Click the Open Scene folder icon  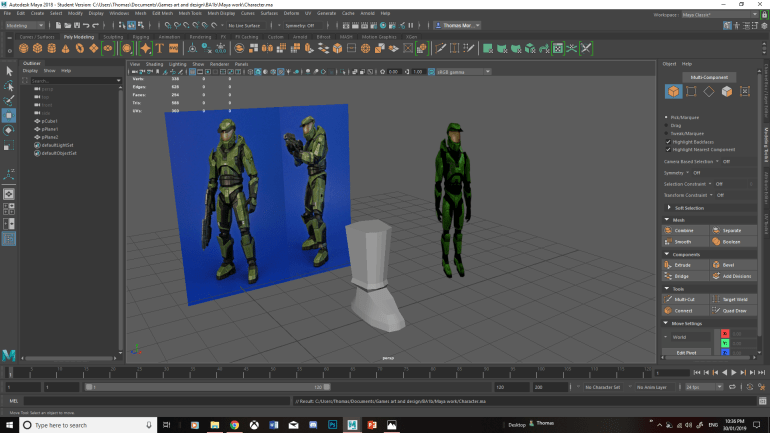(x=67, y=25)
